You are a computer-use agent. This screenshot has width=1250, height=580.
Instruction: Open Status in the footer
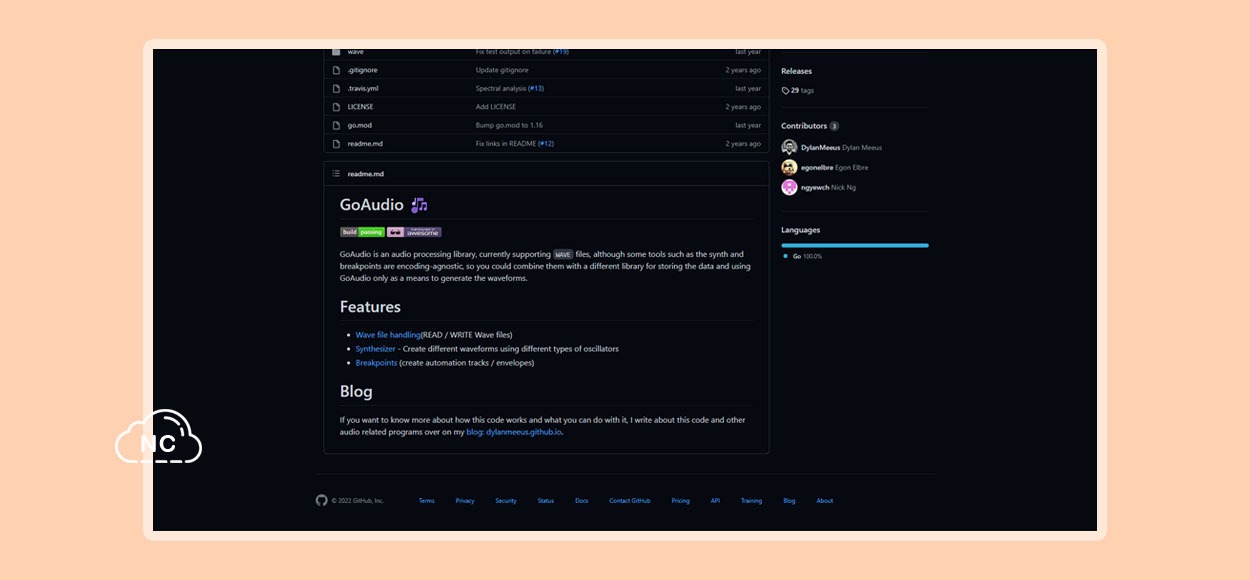[546, 501]
